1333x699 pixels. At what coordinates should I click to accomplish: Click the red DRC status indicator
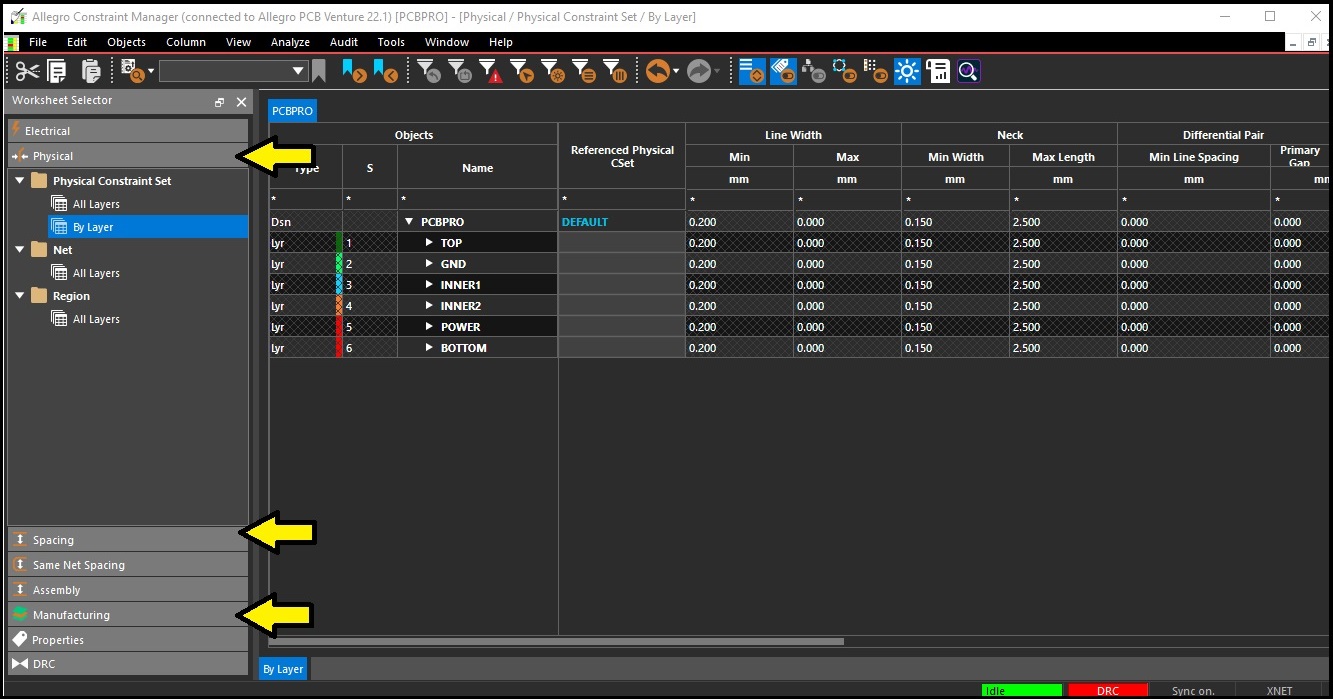pyautogui.click(x=1106, y=690)
